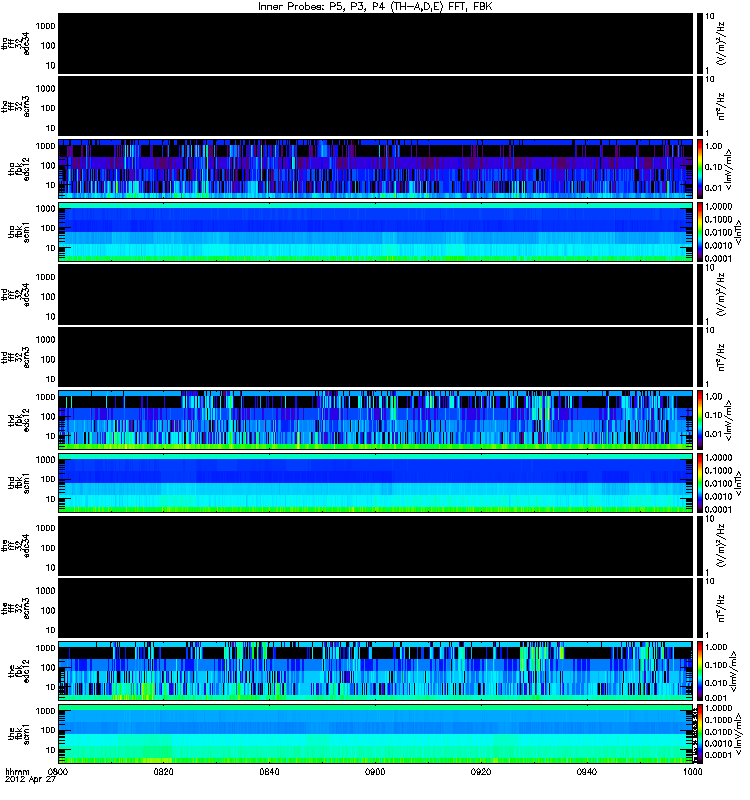Select the 0920 time axis label
Screen dimensions: 750x800
pos(481,771)
